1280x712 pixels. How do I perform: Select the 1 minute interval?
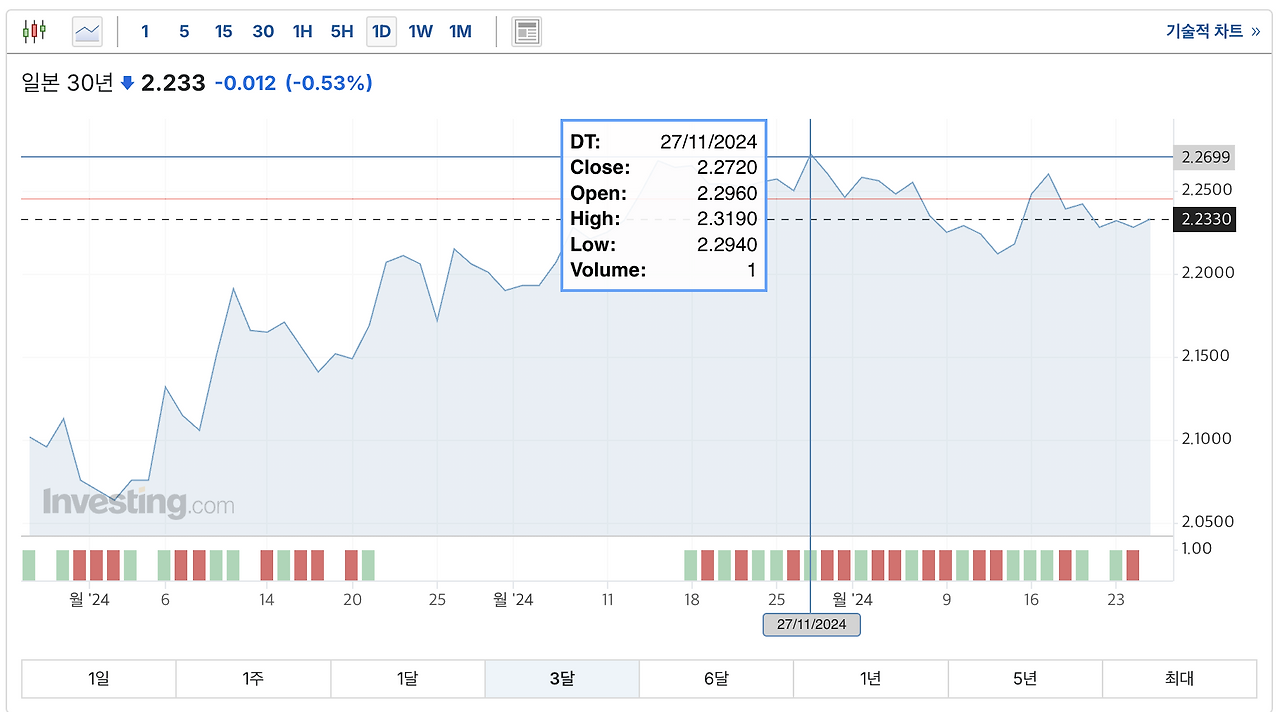point(145,31)
